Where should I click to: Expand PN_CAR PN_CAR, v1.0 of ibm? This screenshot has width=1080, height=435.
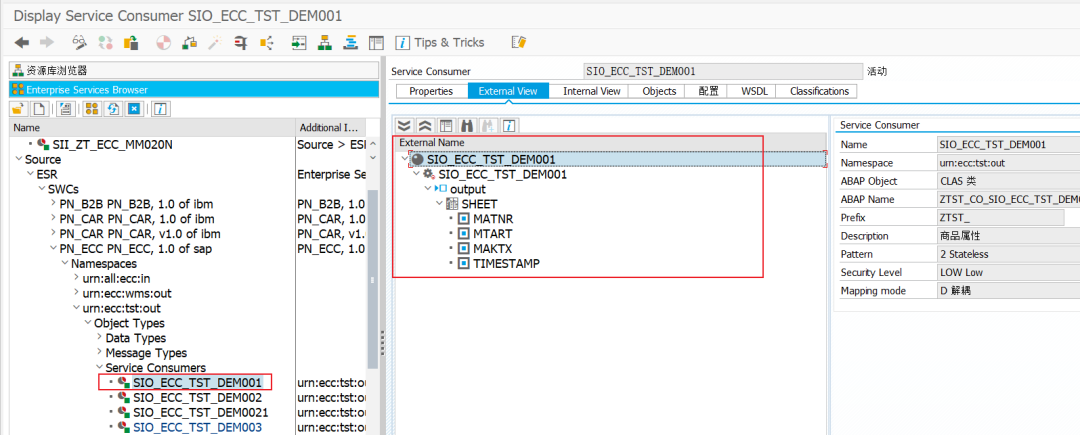pos(53,234)
